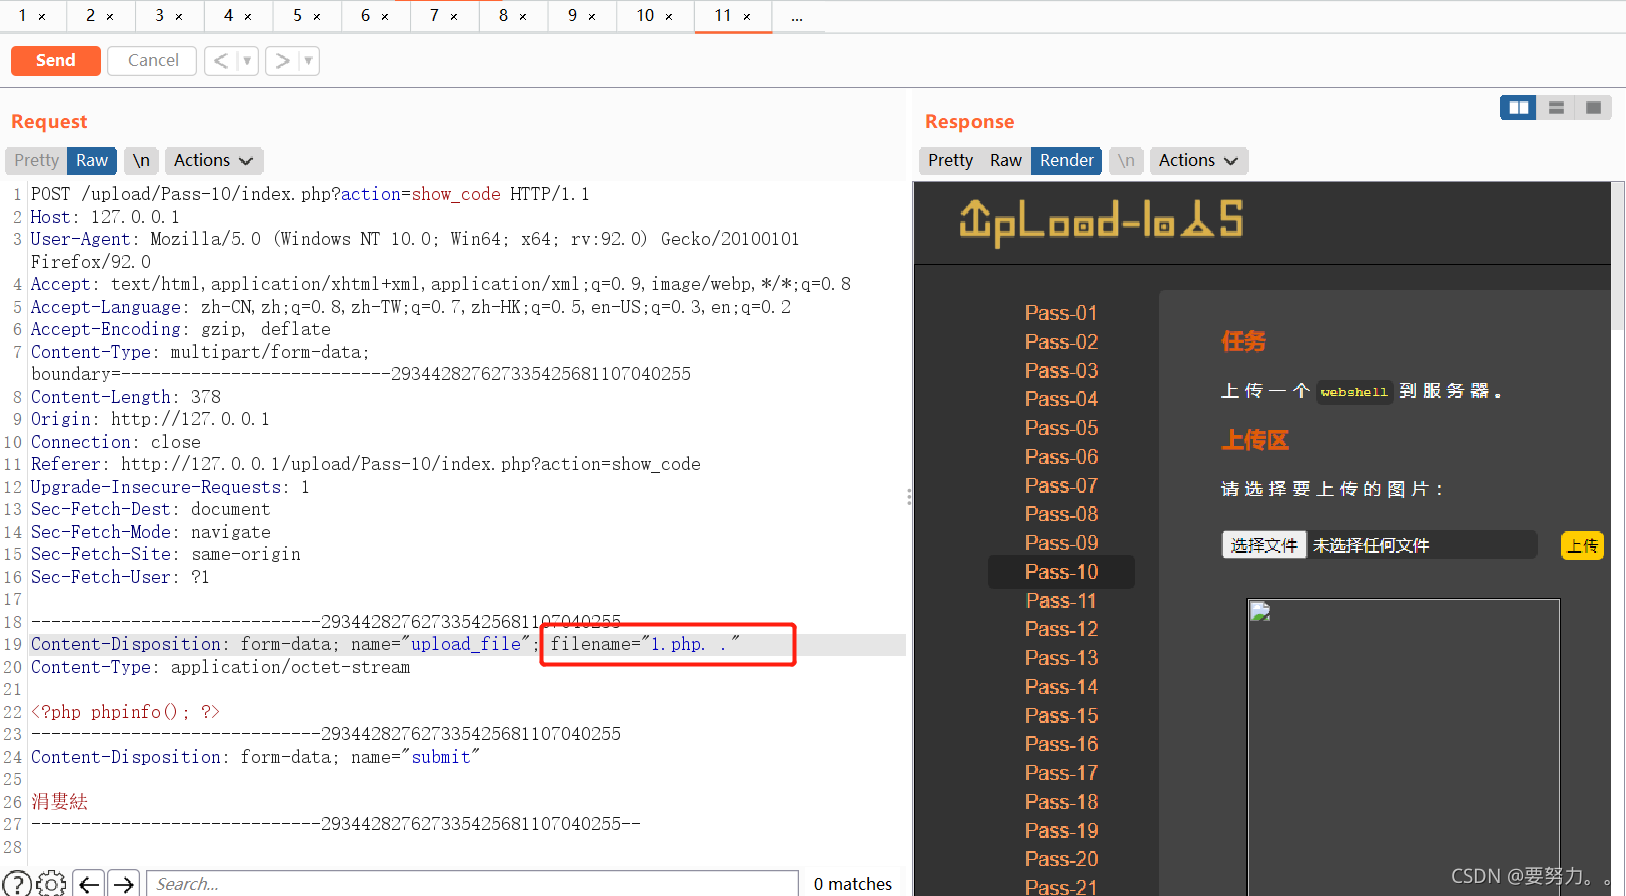Screen dimensions: 1626x896
Task: Close Repeater tab 4
Action: (x=248, y=17)
